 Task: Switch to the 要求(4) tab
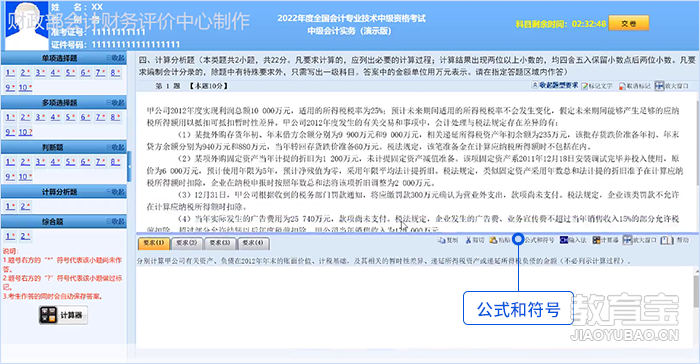[253, 243]
